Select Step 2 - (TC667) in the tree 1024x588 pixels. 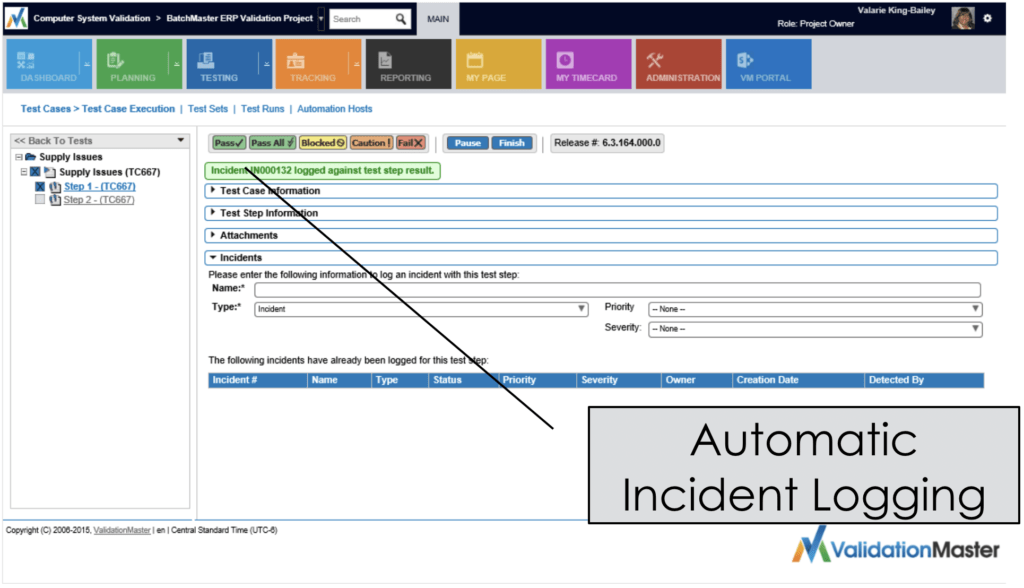coord(99,199)
